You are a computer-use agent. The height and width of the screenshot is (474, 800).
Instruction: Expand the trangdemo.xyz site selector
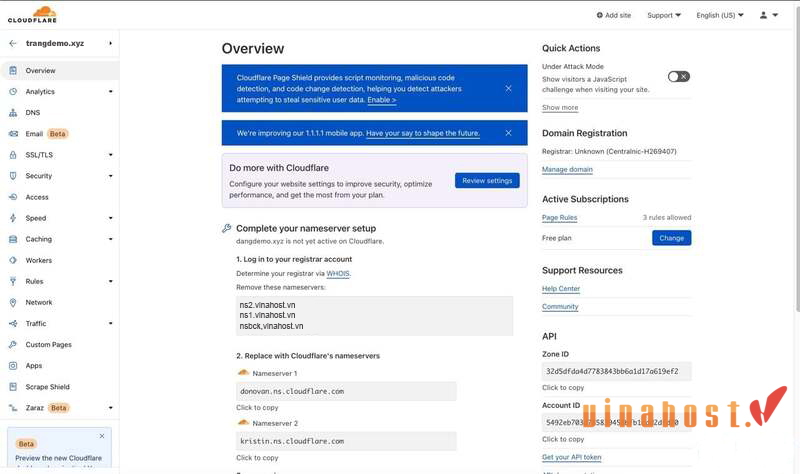pos(110,43)
